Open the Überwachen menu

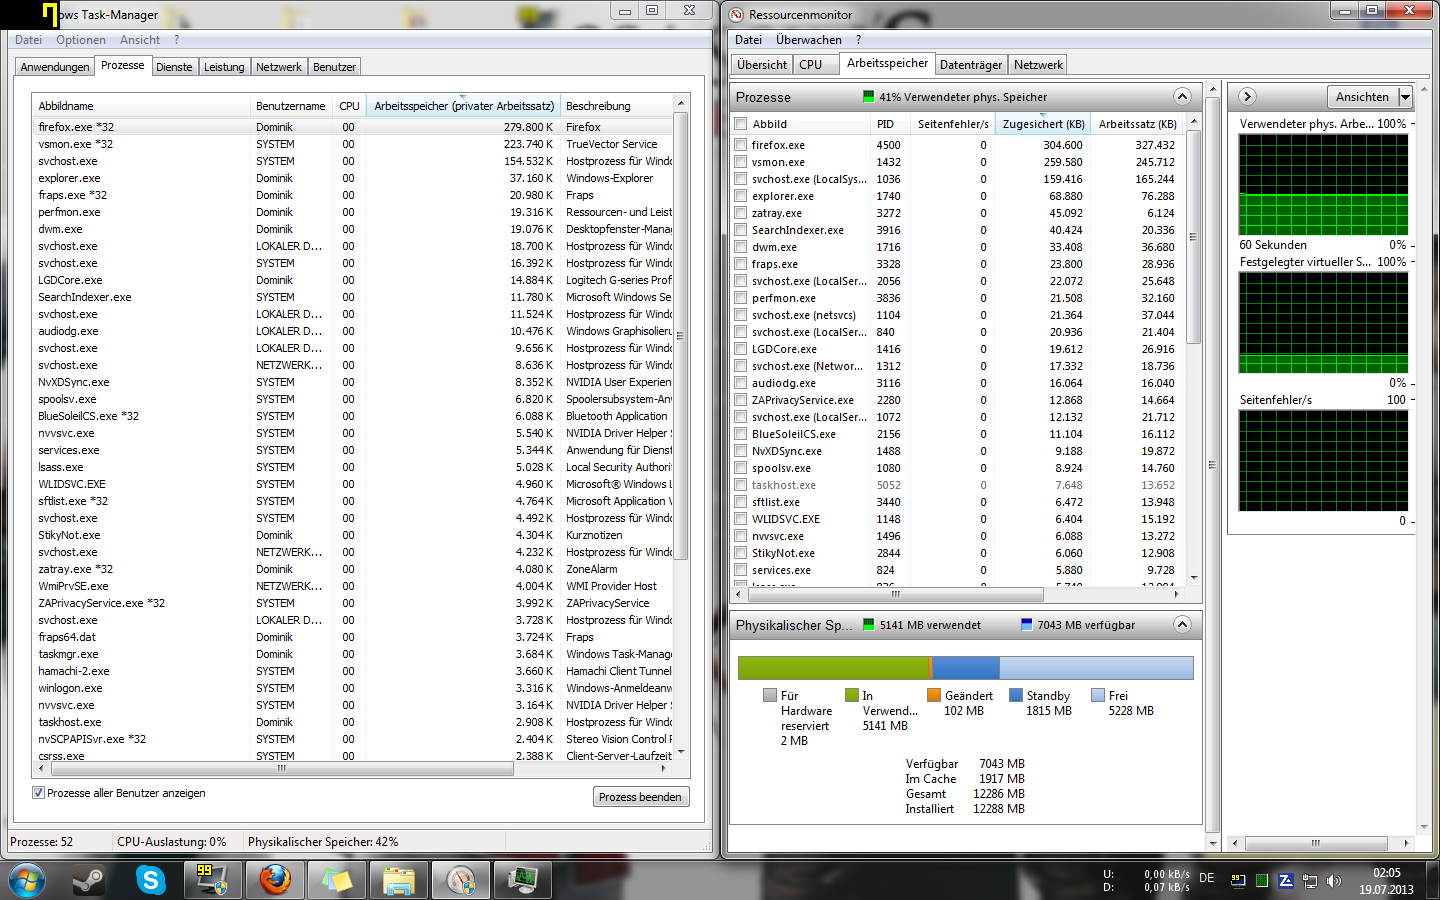point(809,40)
